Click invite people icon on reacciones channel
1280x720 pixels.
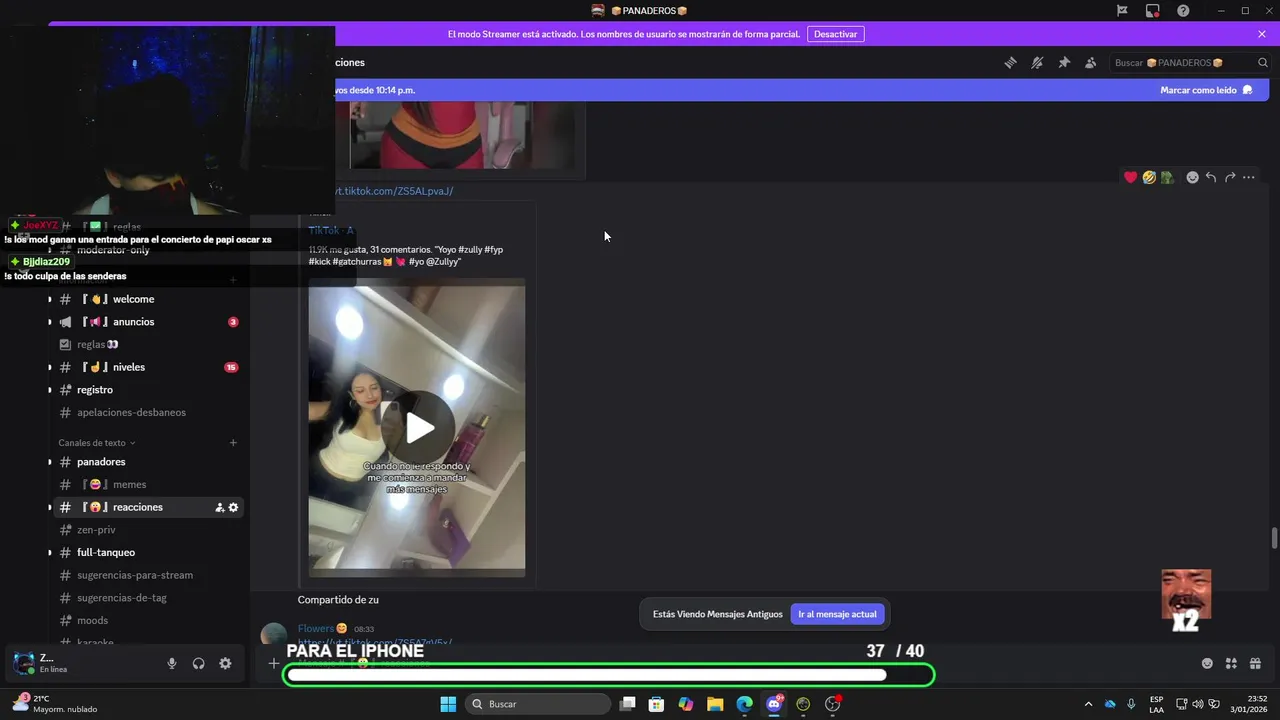[219, 508]
